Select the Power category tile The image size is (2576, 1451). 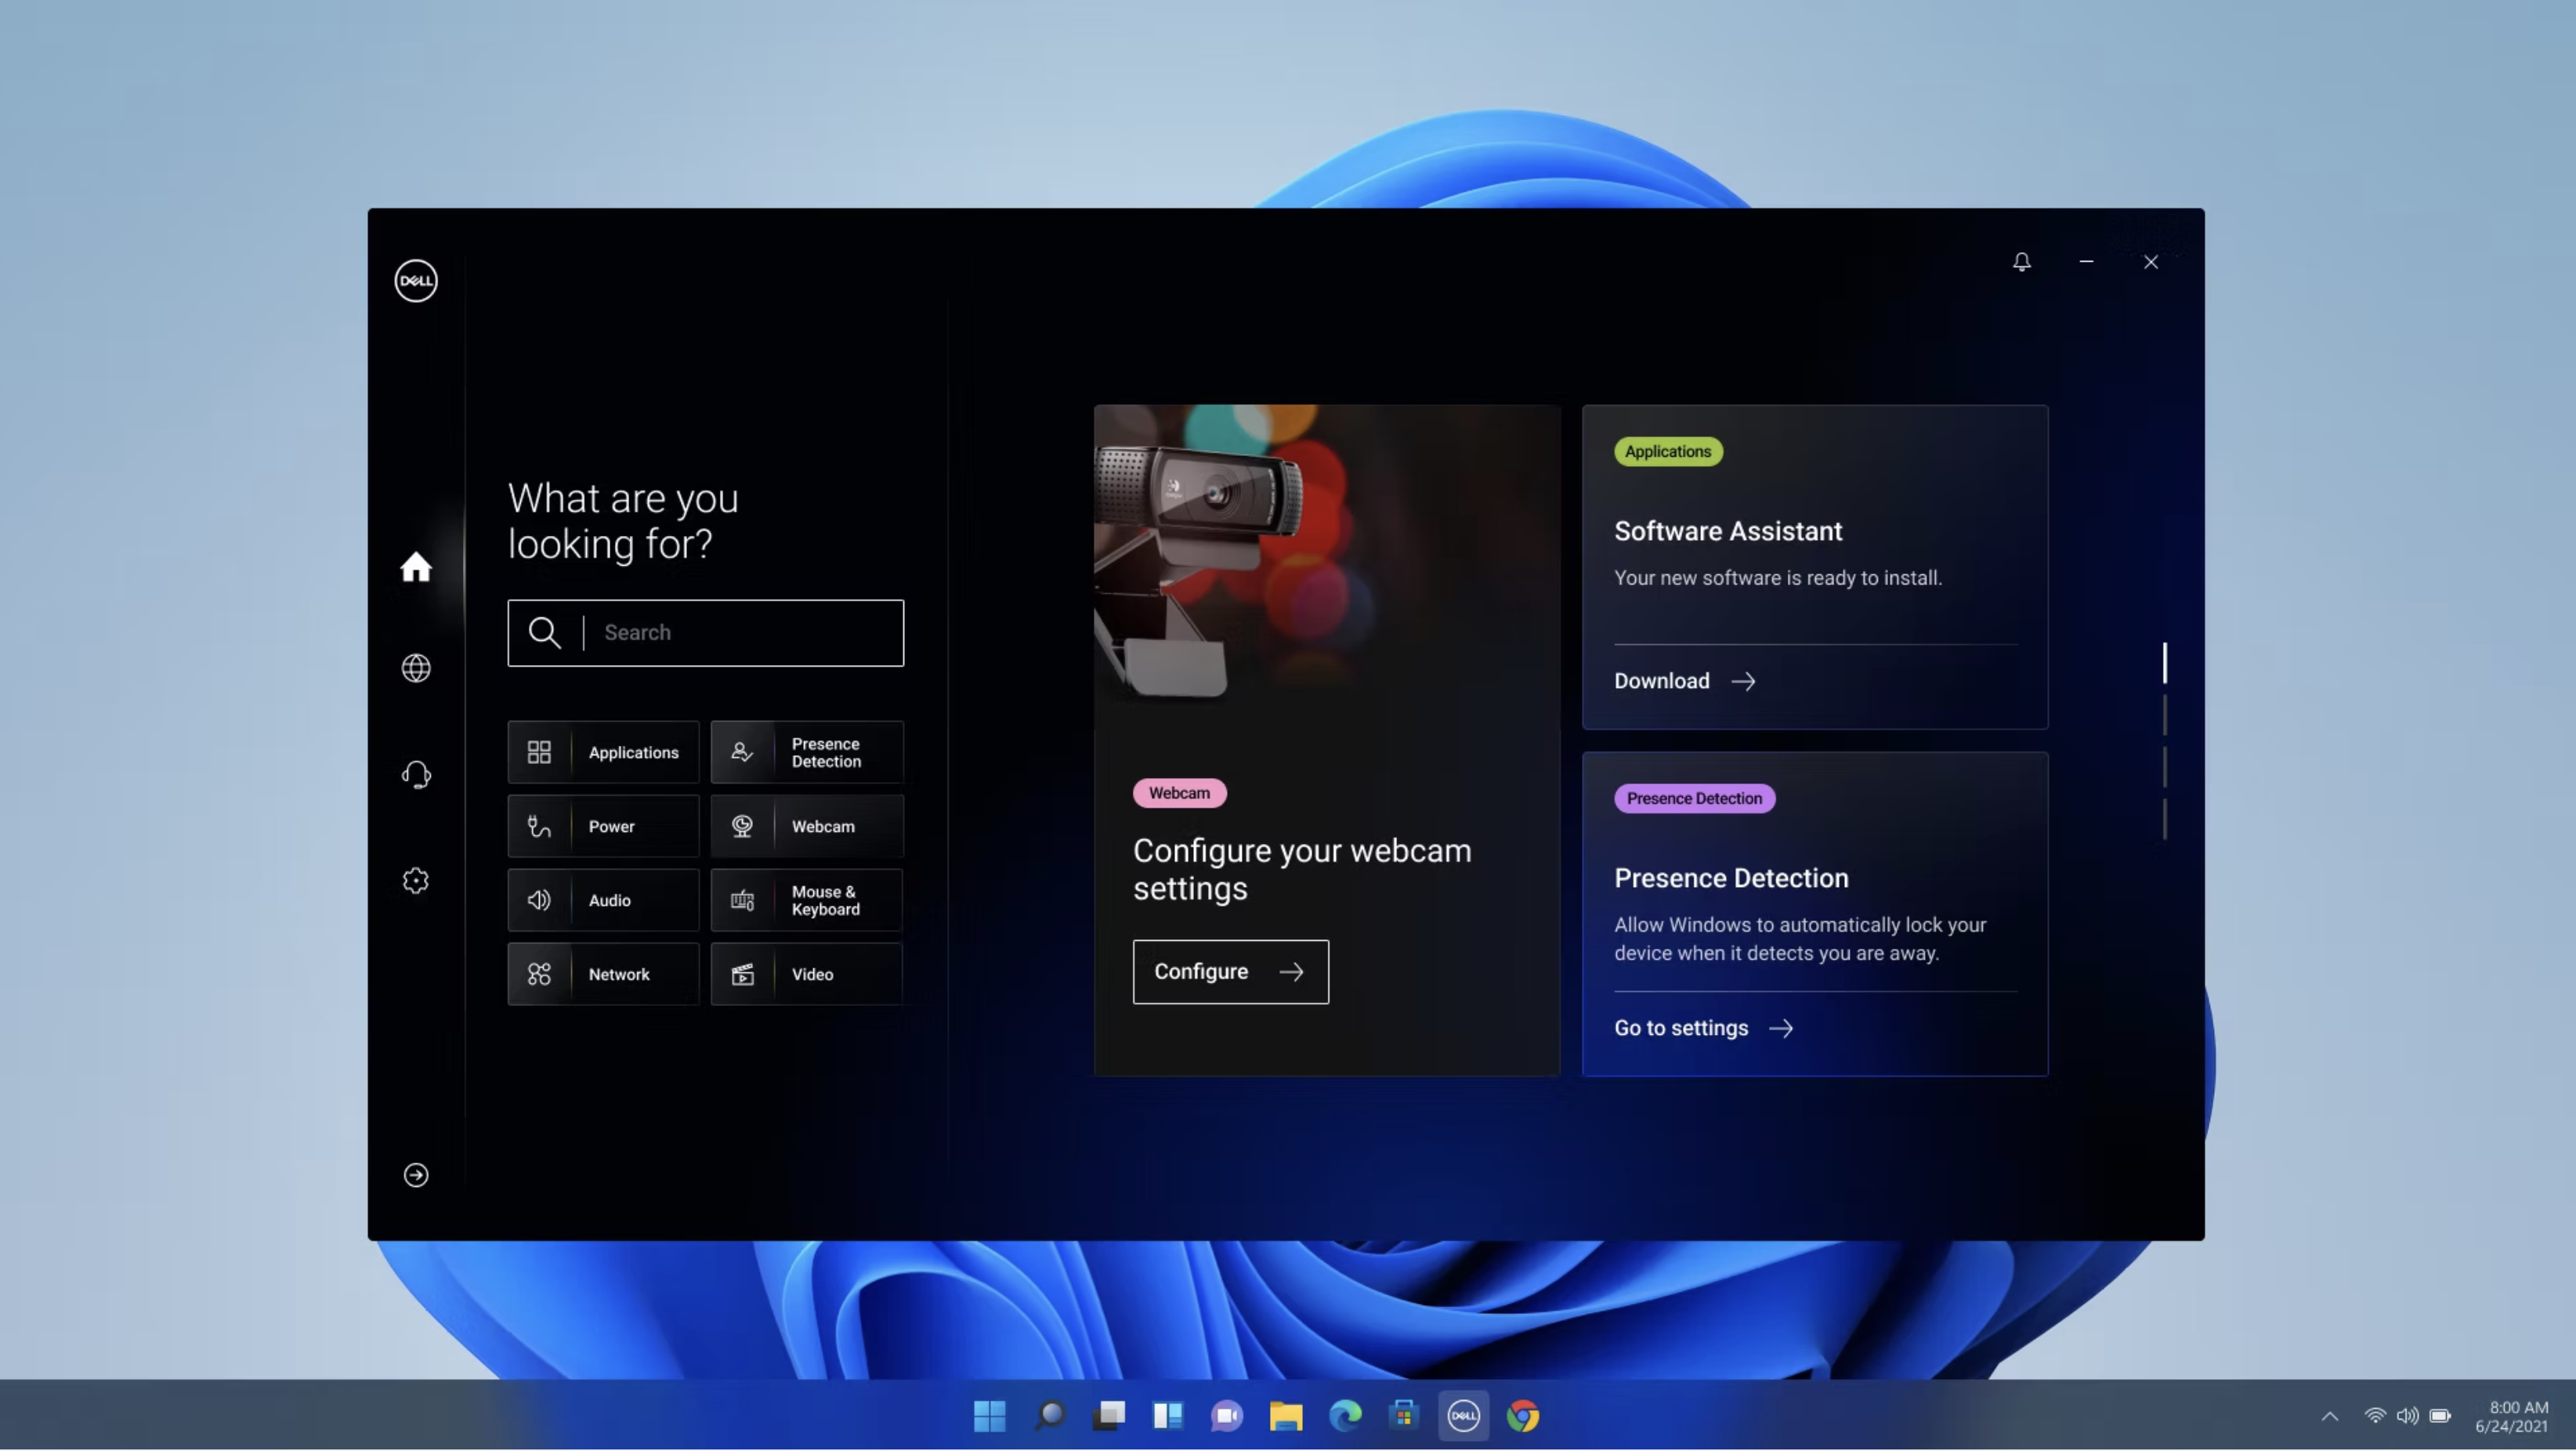tap(603, 826)
